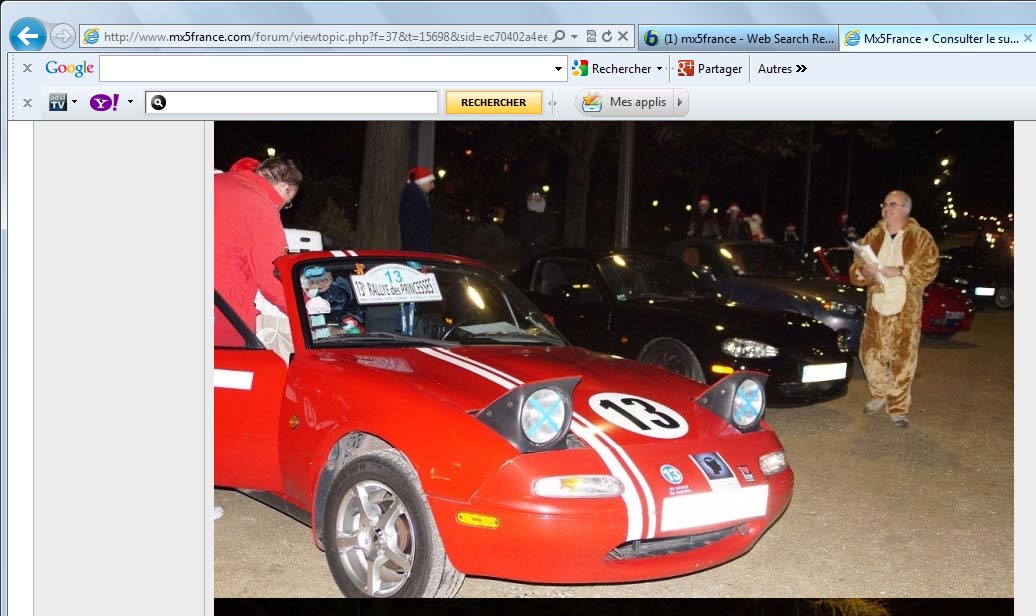Image resolution: width=1036 pixels, height=616 pixels.
Task: Open the Google search box history dropdown
Action: click(559, 69)
